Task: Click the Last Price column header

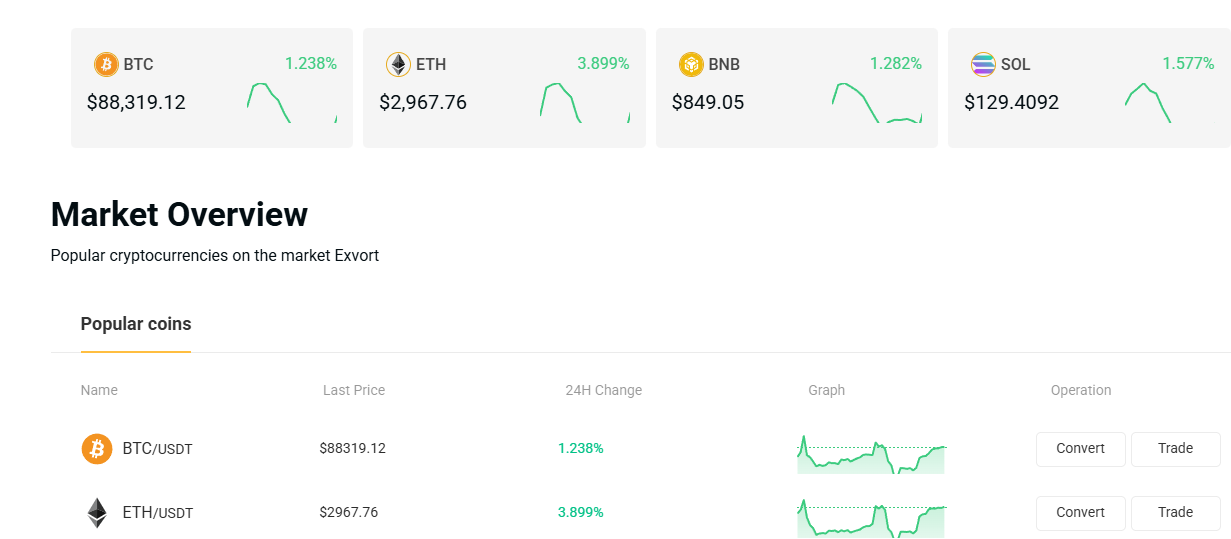Action: (354, 390)
